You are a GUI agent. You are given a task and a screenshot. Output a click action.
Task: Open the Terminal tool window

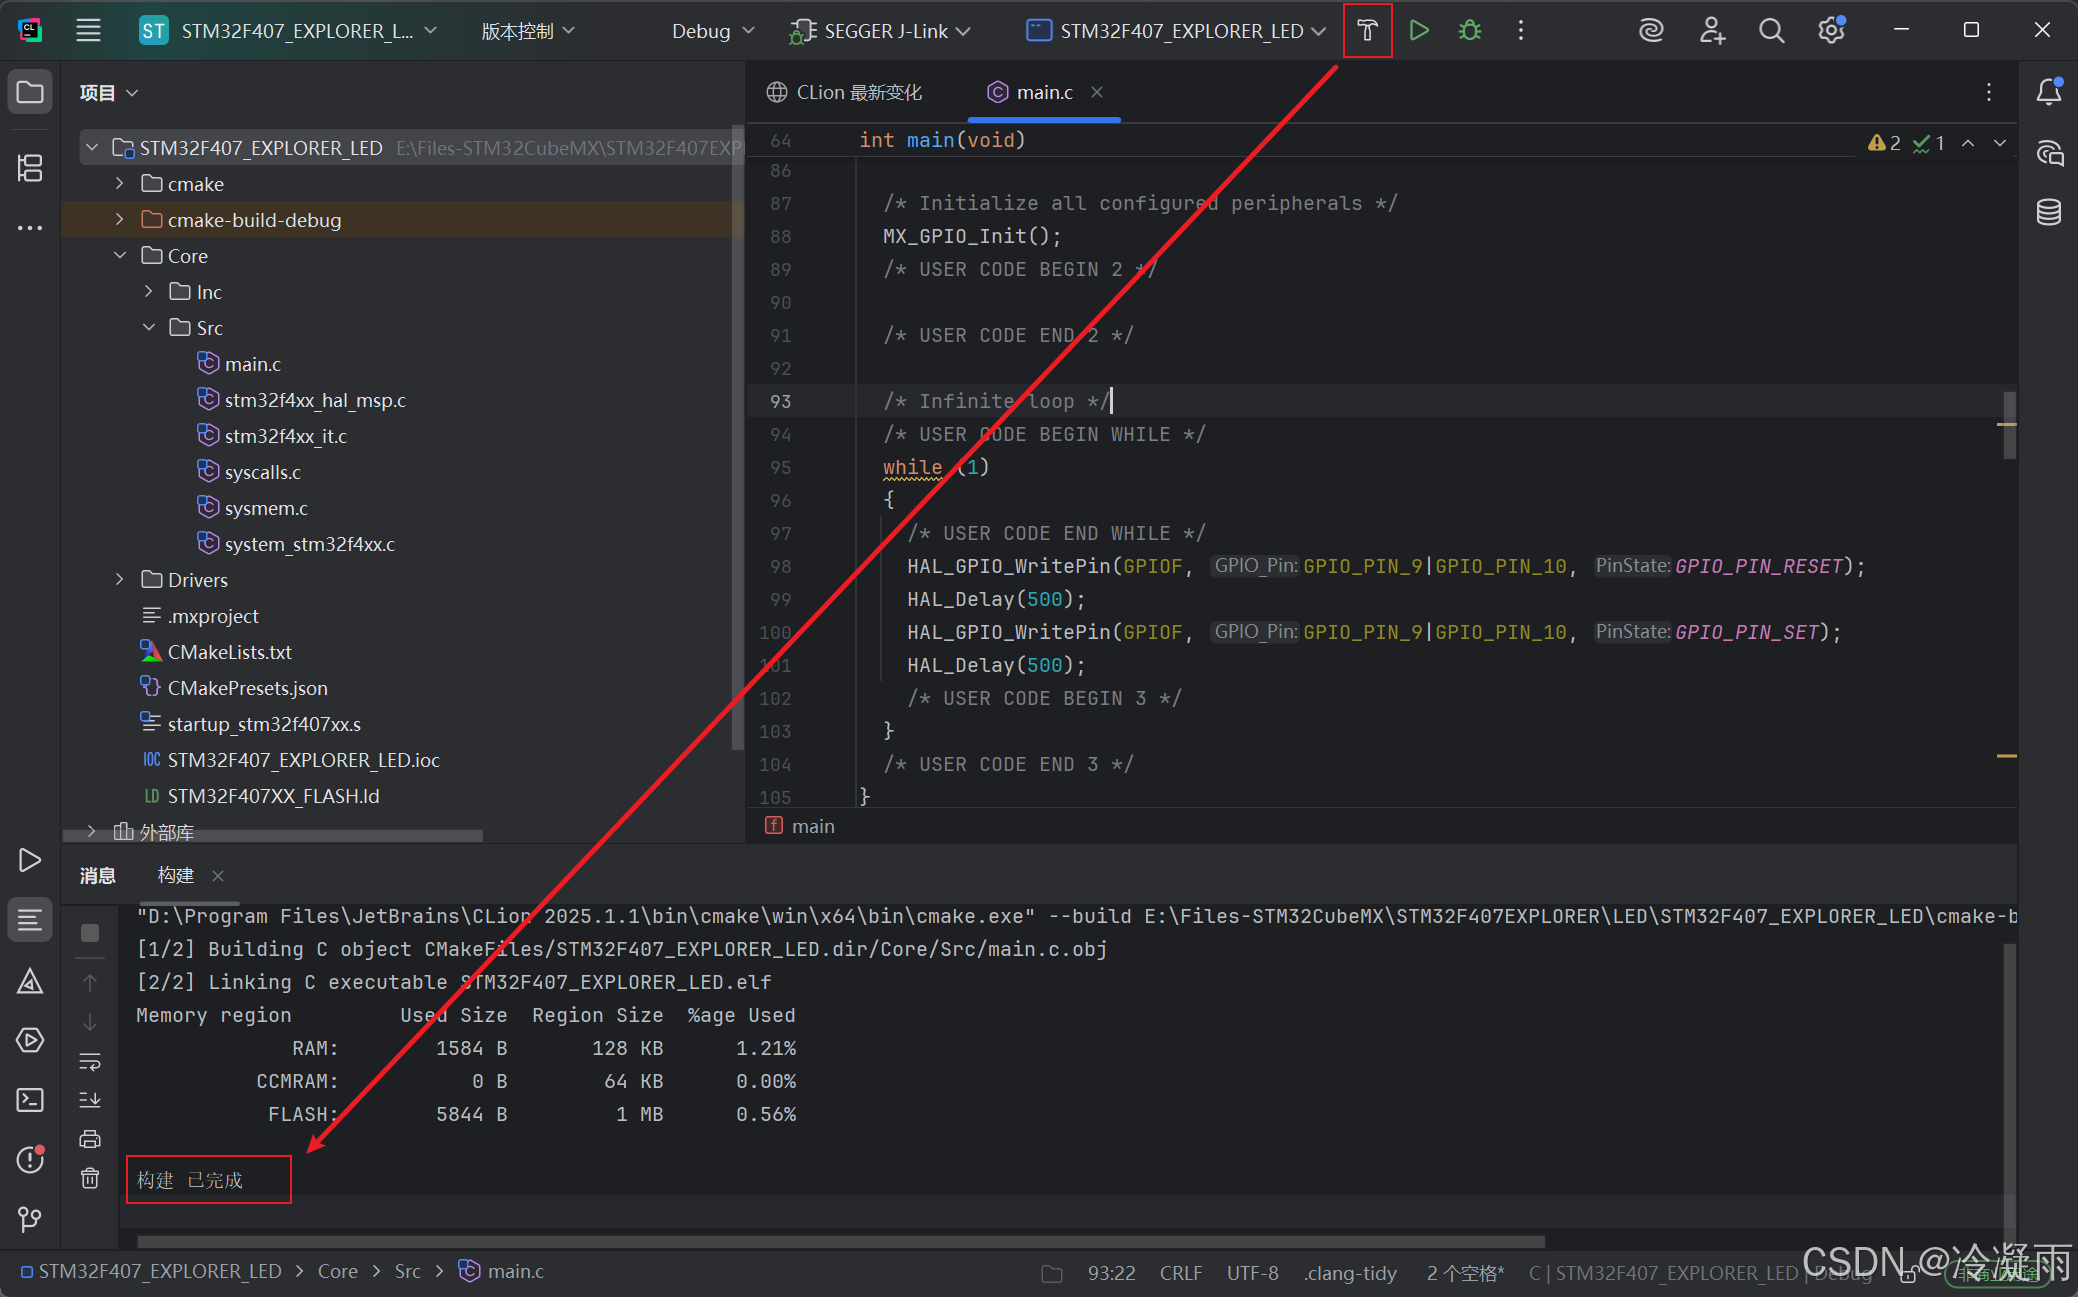(30, 1100)
